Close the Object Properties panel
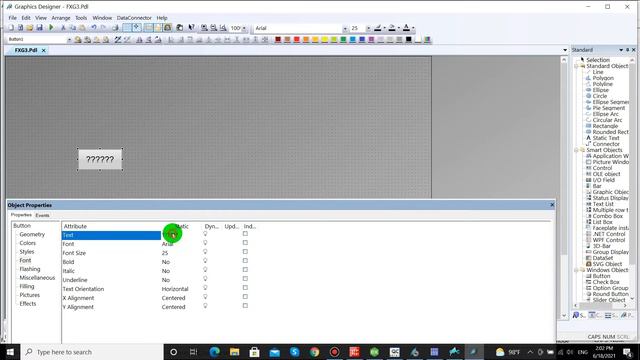640x360 pixels. pyautogui.click(x=552, y=205)
